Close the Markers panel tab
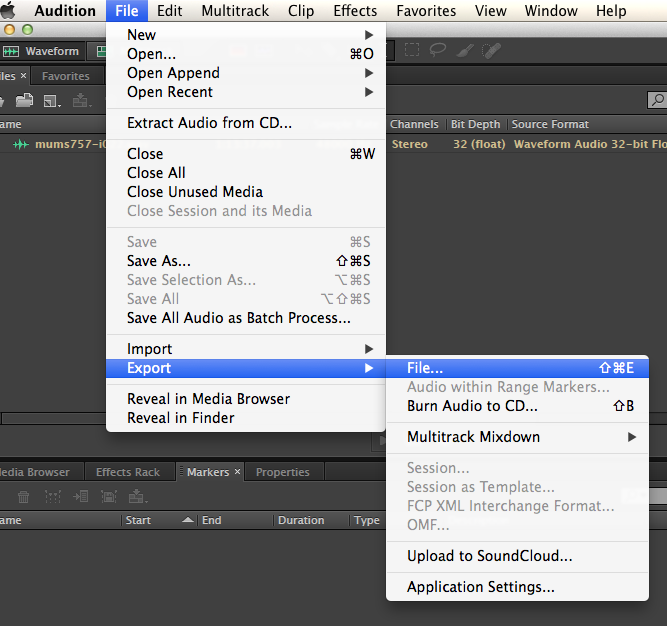Screen dimensions: 667x626 [237, 472]
